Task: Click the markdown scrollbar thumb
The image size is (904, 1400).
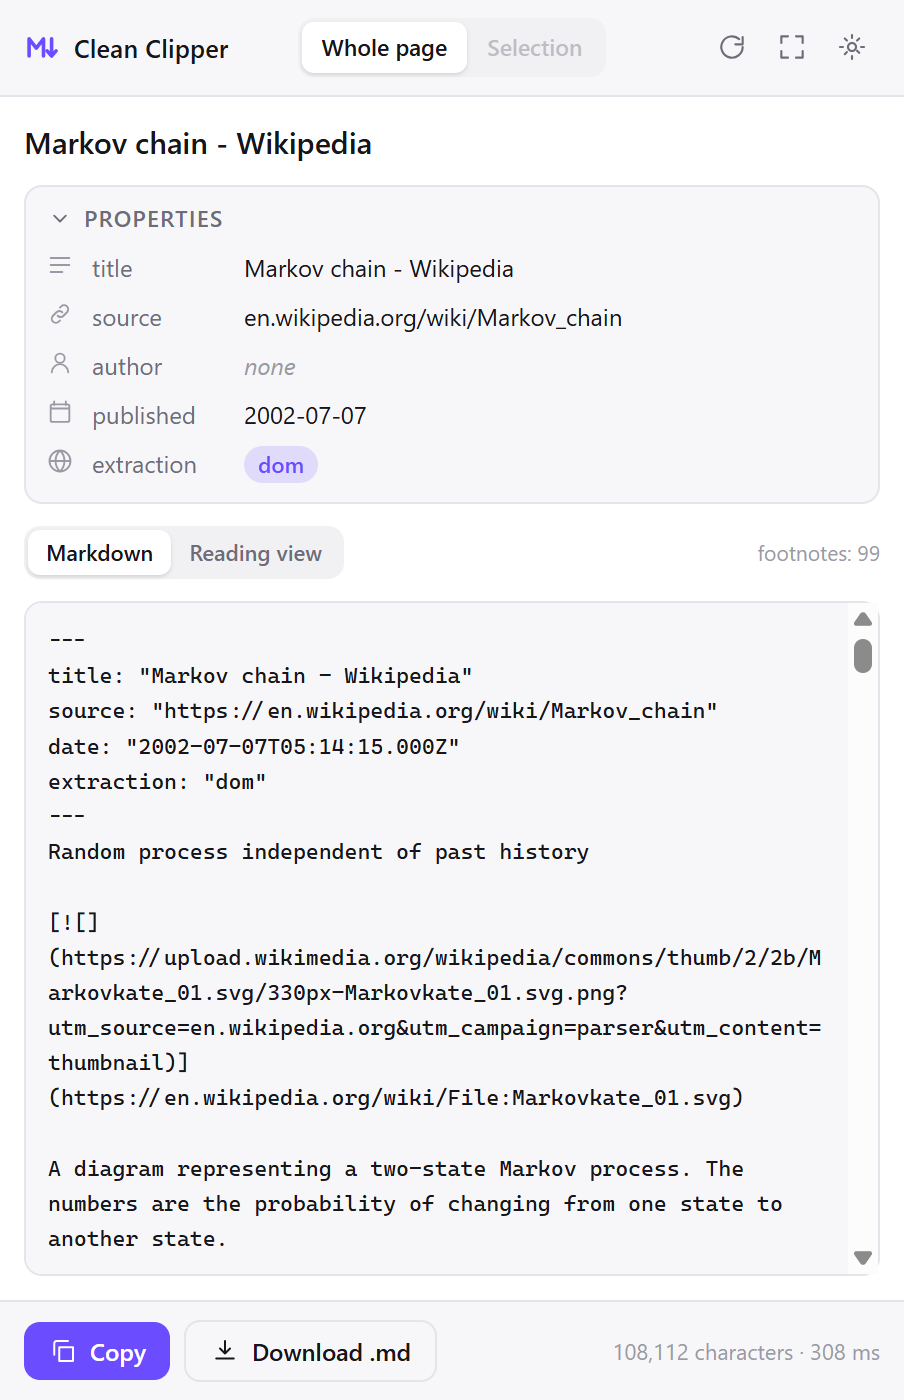Action: [863, 656]
